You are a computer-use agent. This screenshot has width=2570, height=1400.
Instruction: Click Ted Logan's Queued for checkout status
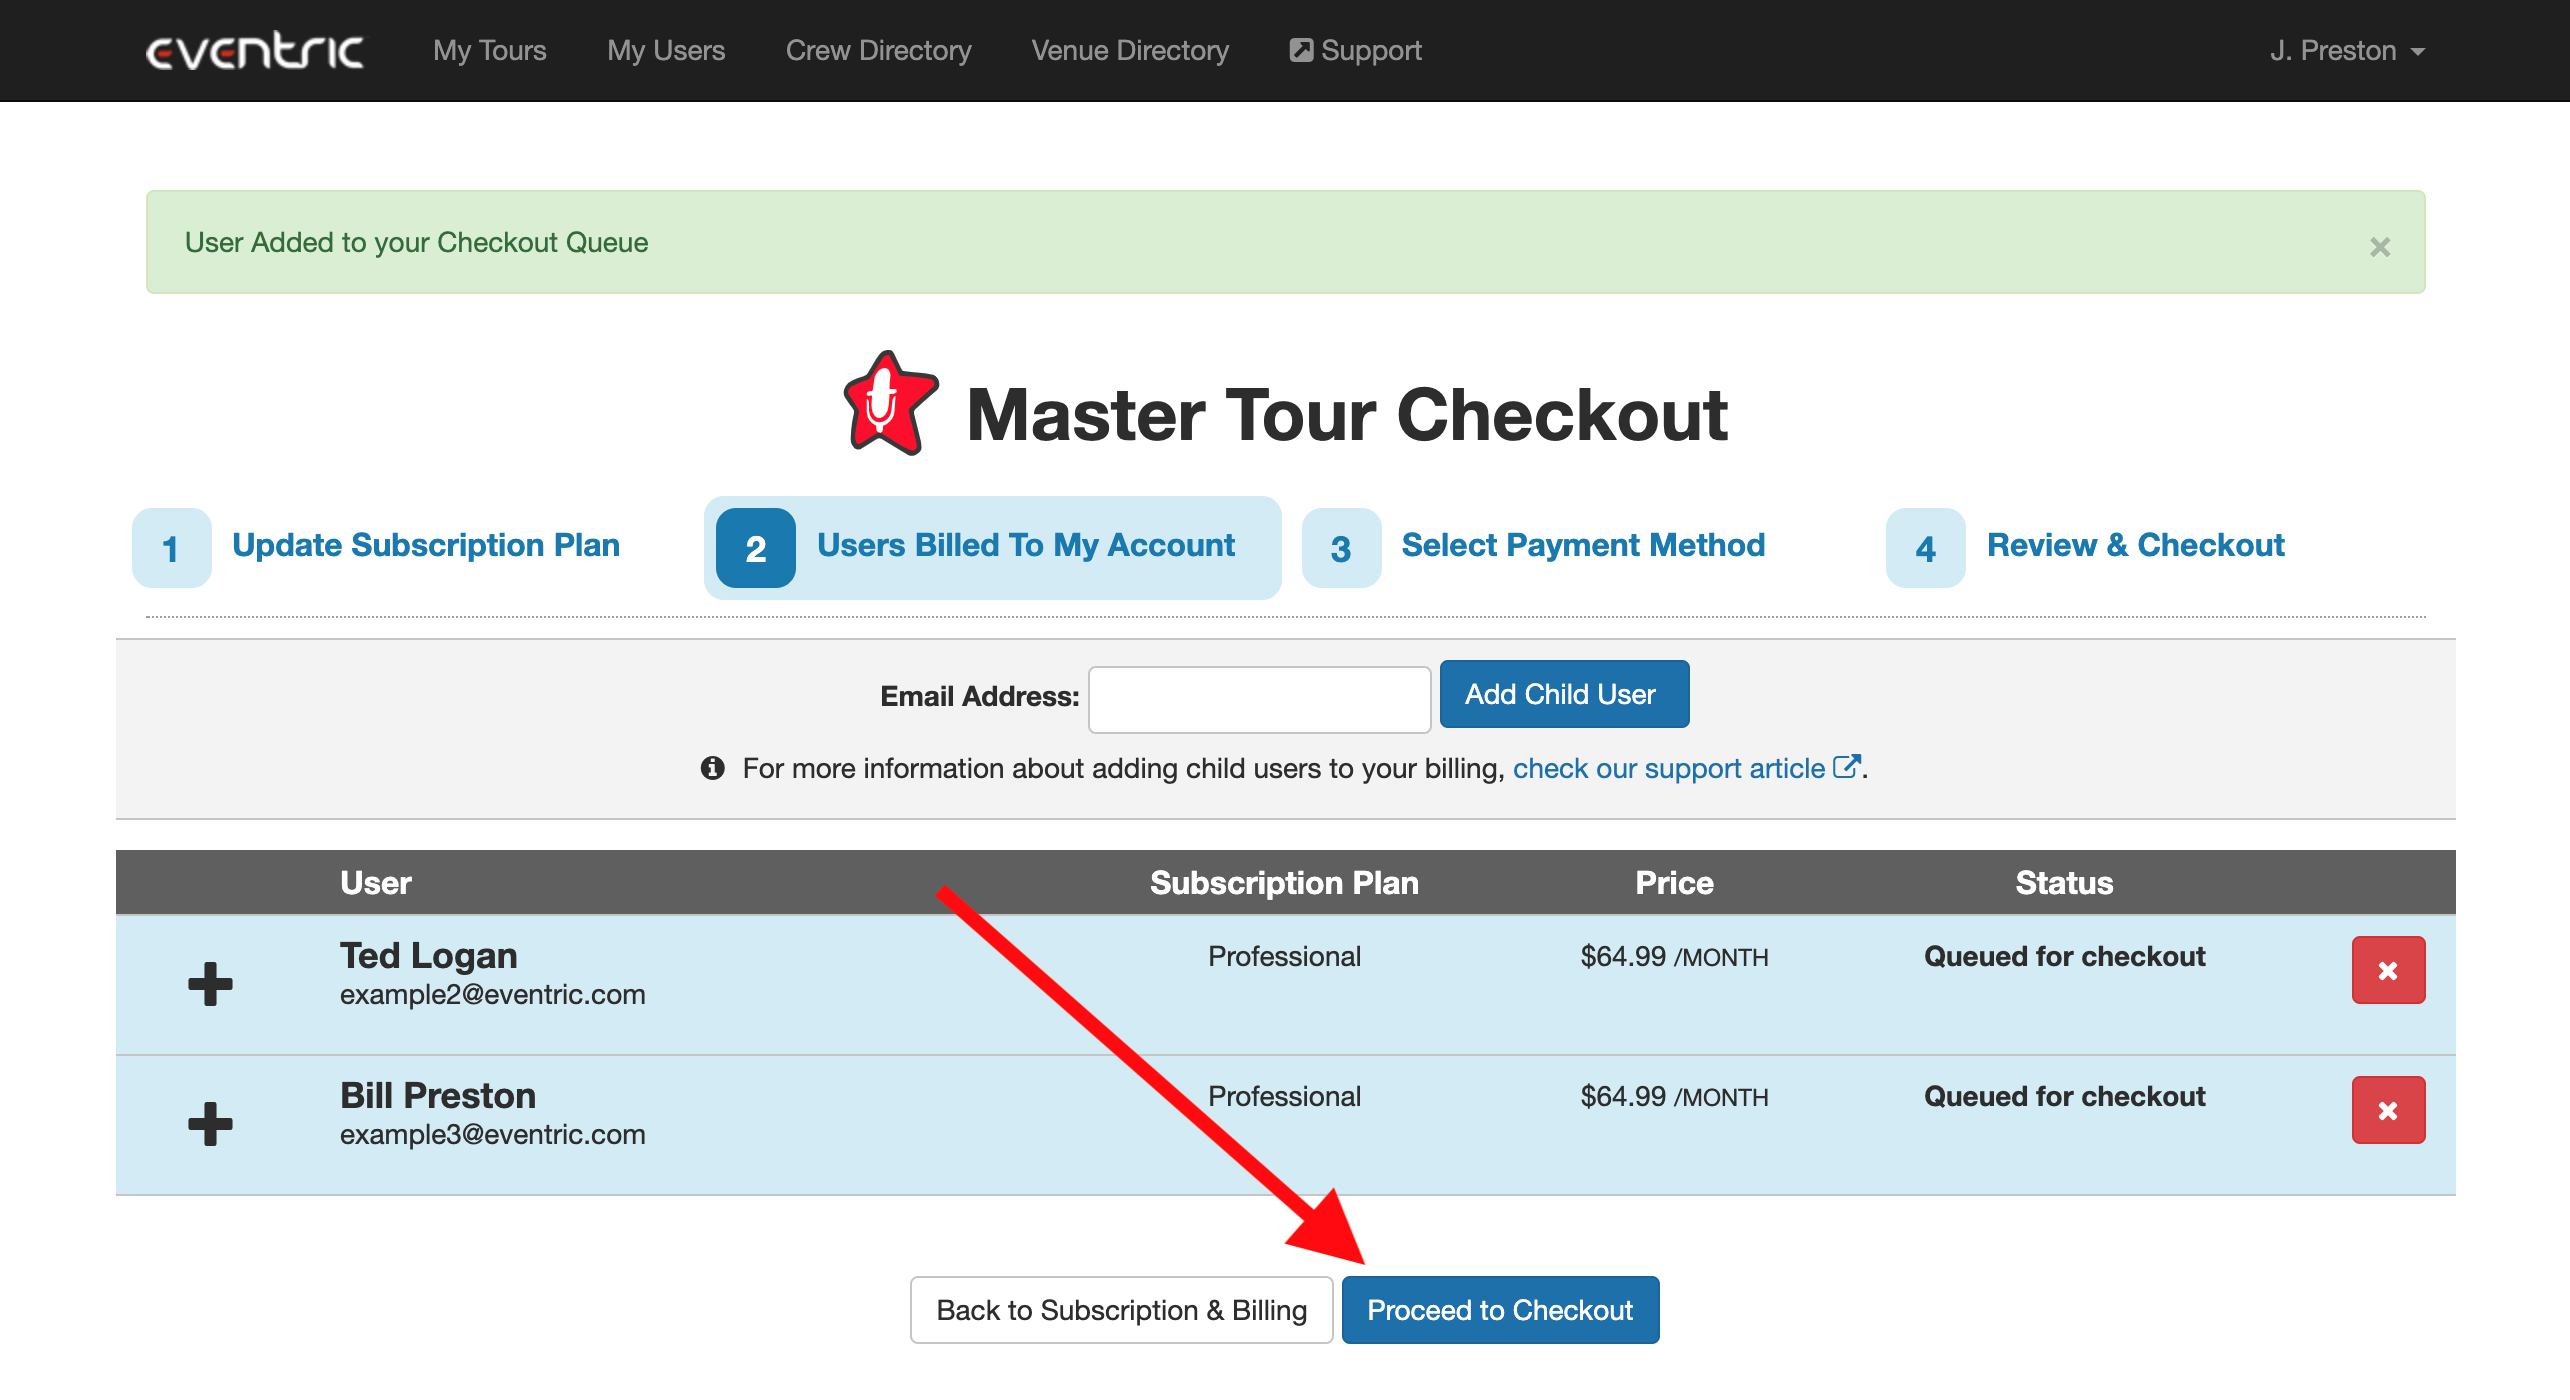click(x=2064, y=957)
